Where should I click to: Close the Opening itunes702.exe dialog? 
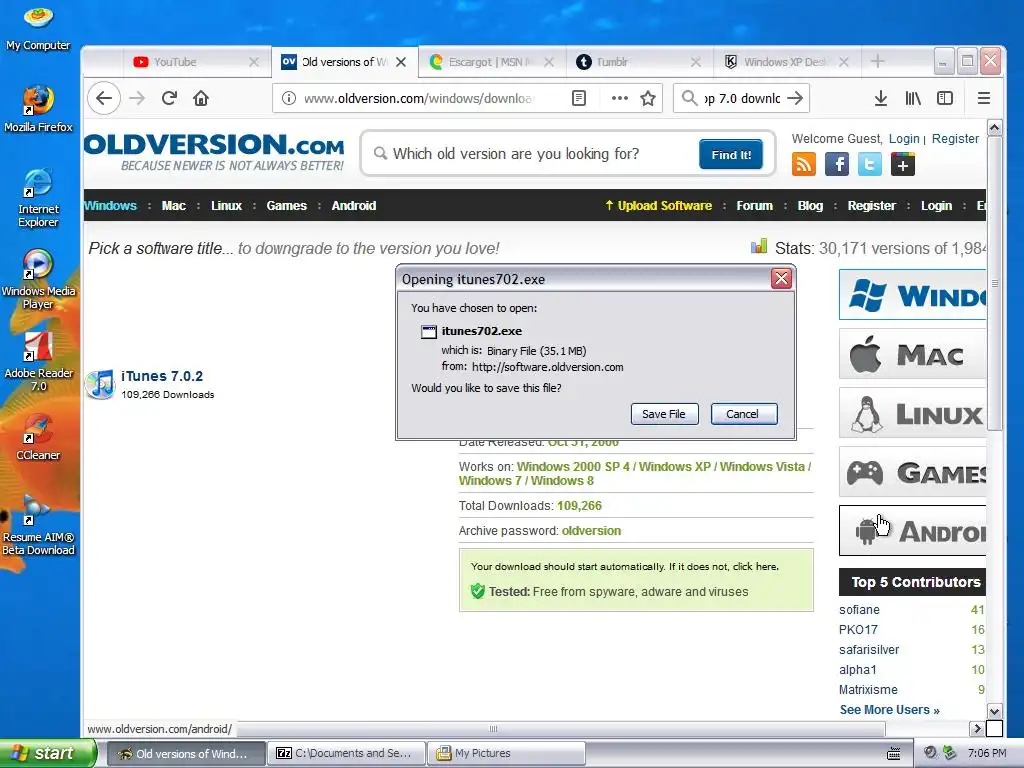(781, 279)
